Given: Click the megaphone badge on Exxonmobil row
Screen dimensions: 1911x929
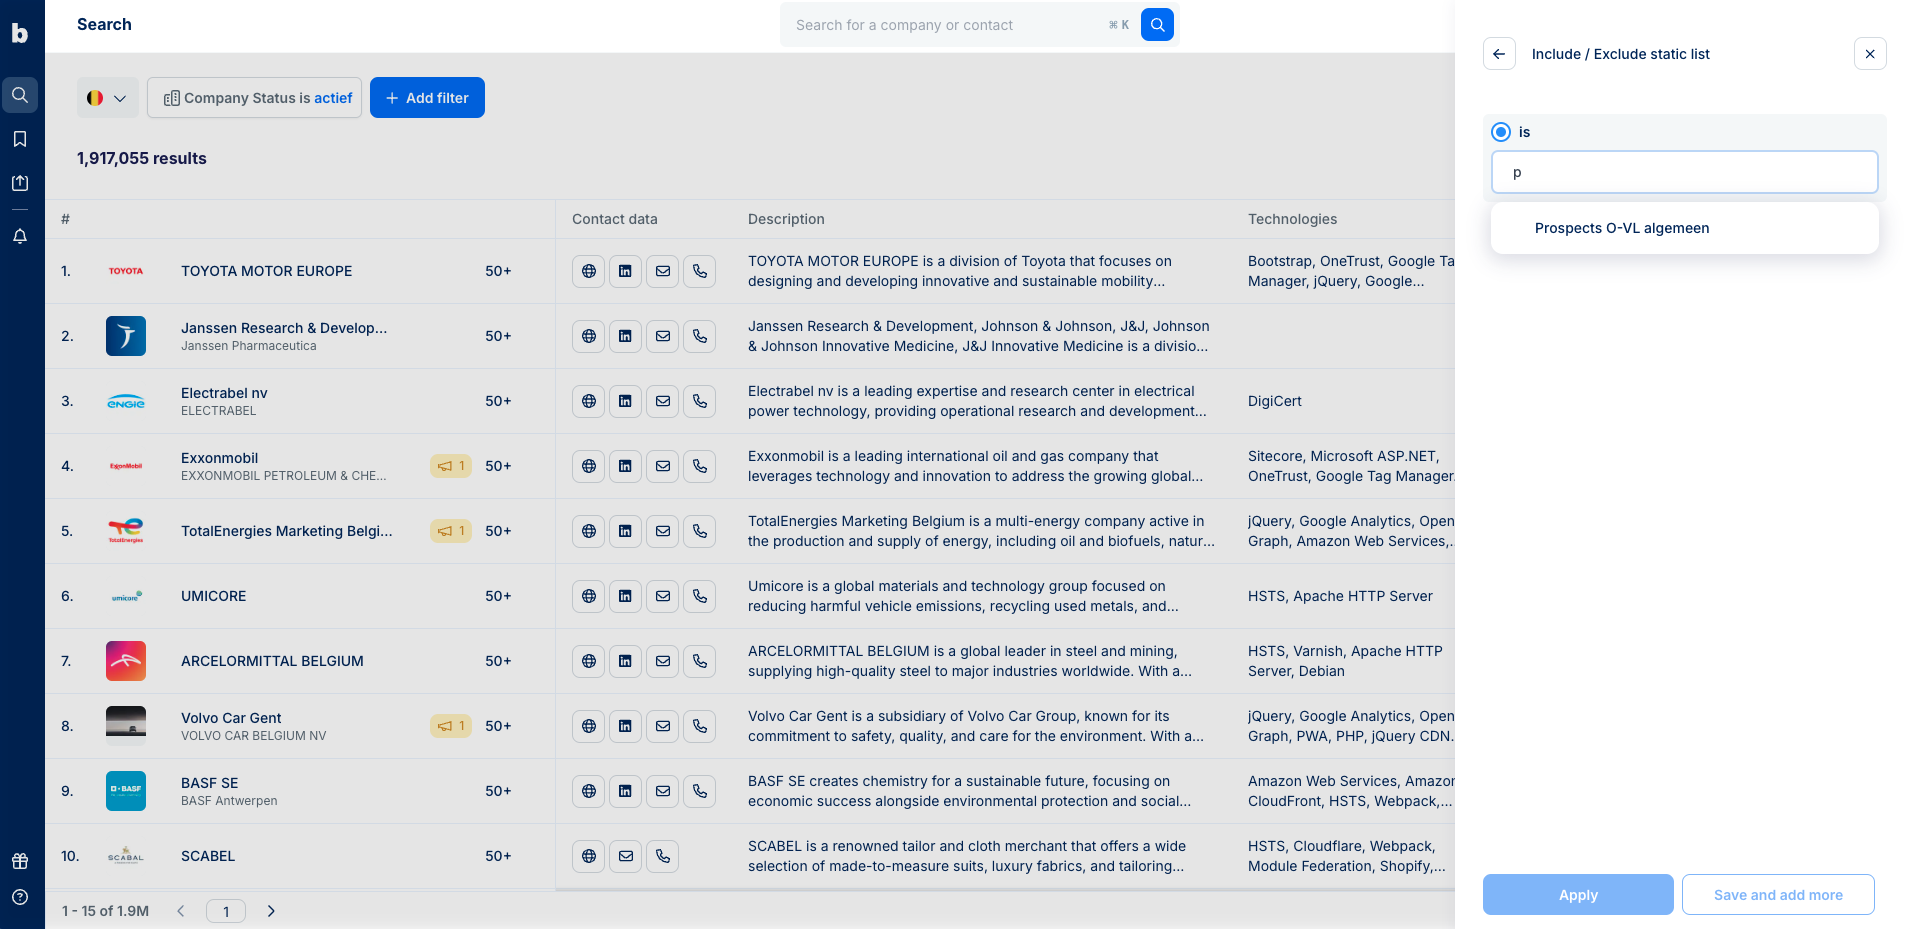Looking at the screenshot, I should pos(451,466).
